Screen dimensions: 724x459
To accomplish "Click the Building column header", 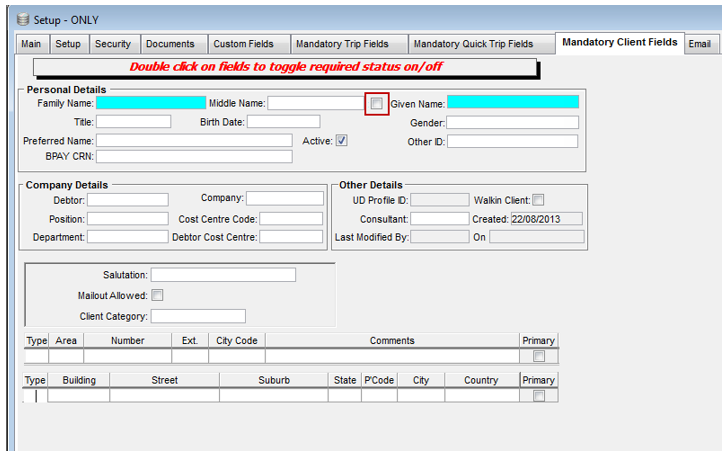I will click(x=79, y=380).
